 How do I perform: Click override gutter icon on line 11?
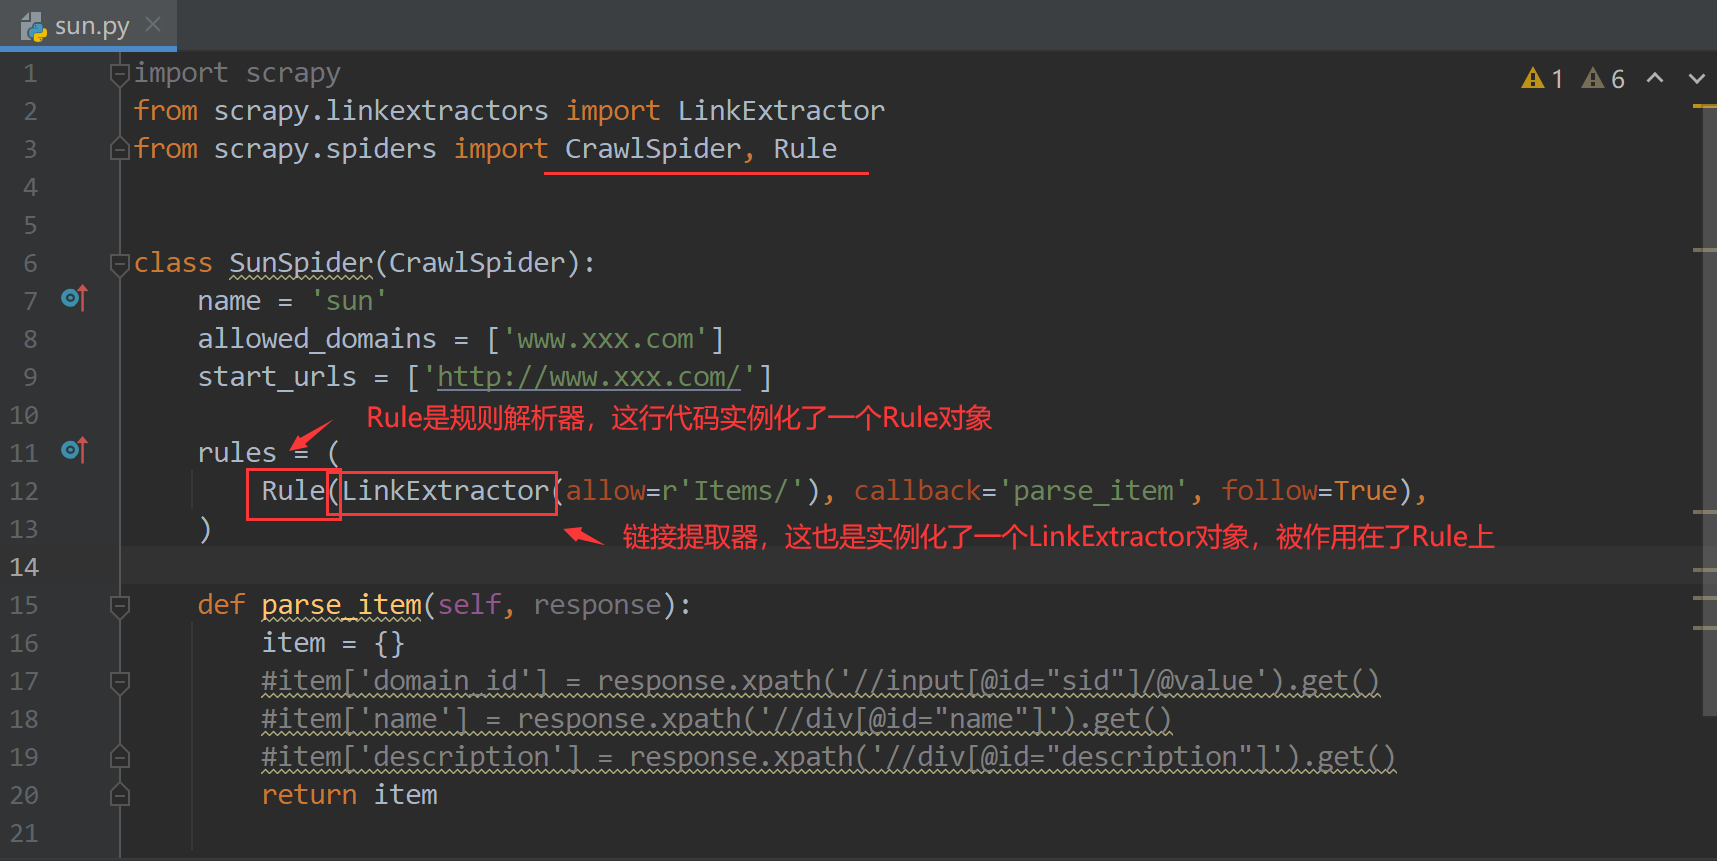tap(74, 450)
